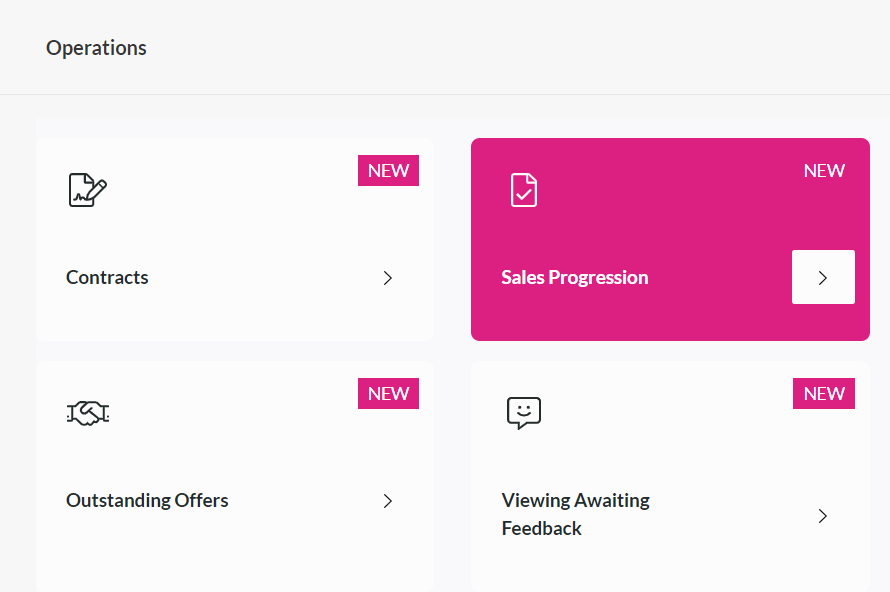Open the Contracts label link
Screen dimensions: 890x592
pos(107,277)
